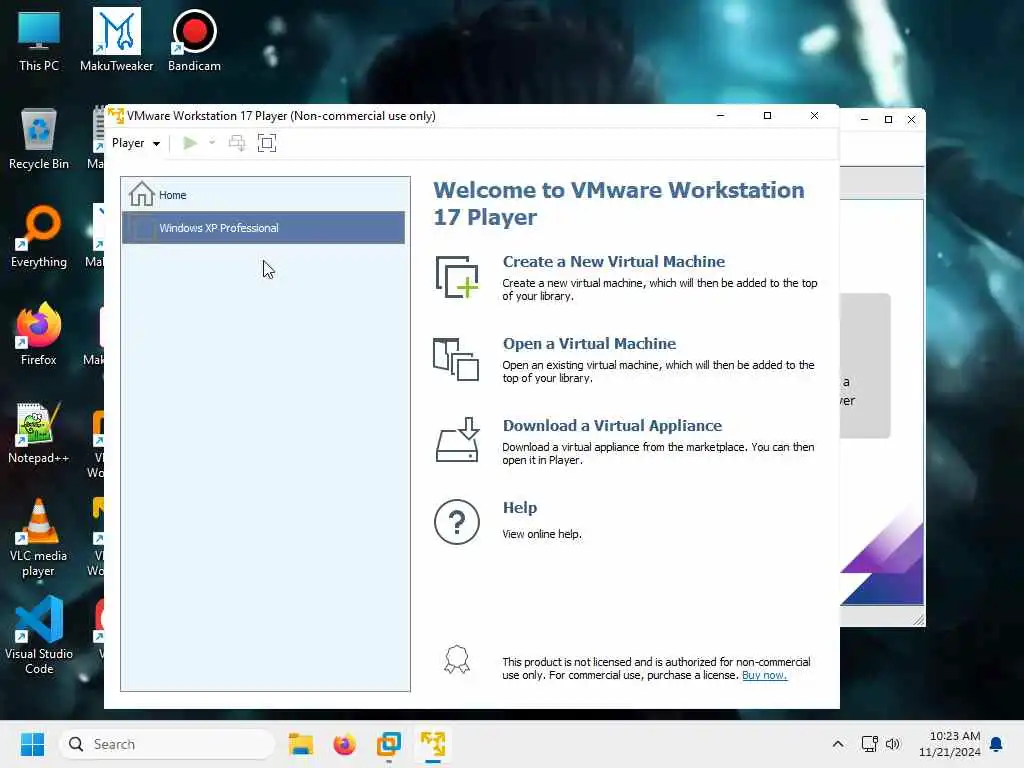Click the Open a Virtual Machine icon
This screenshot has width=1024, height=768.
point(456,359)
